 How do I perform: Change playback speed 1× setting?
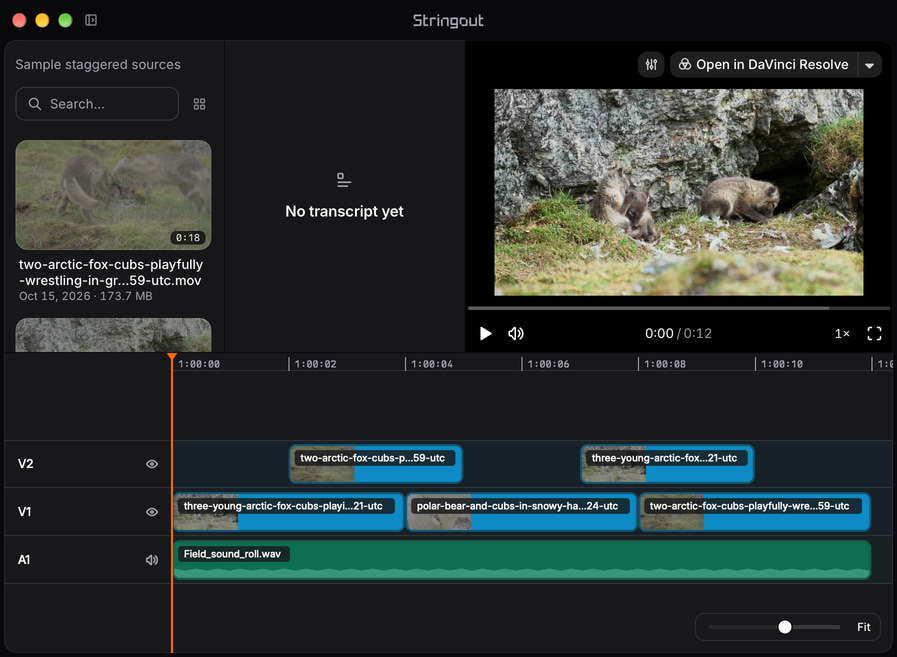(842, 334)
